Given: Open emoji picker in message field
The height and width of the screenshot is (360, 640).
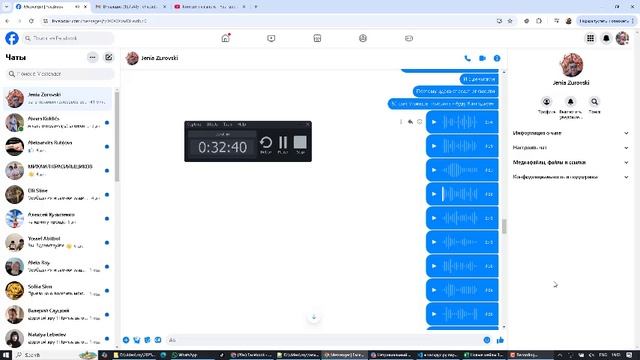Looking at the screenshot, I should (487, 340).
